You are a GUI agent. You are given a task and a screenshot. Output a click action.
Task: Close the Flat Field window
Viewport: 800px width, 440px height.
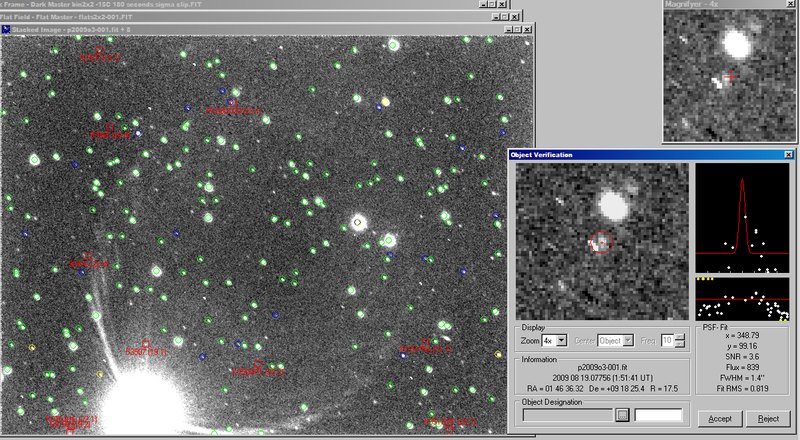point(515,17)
